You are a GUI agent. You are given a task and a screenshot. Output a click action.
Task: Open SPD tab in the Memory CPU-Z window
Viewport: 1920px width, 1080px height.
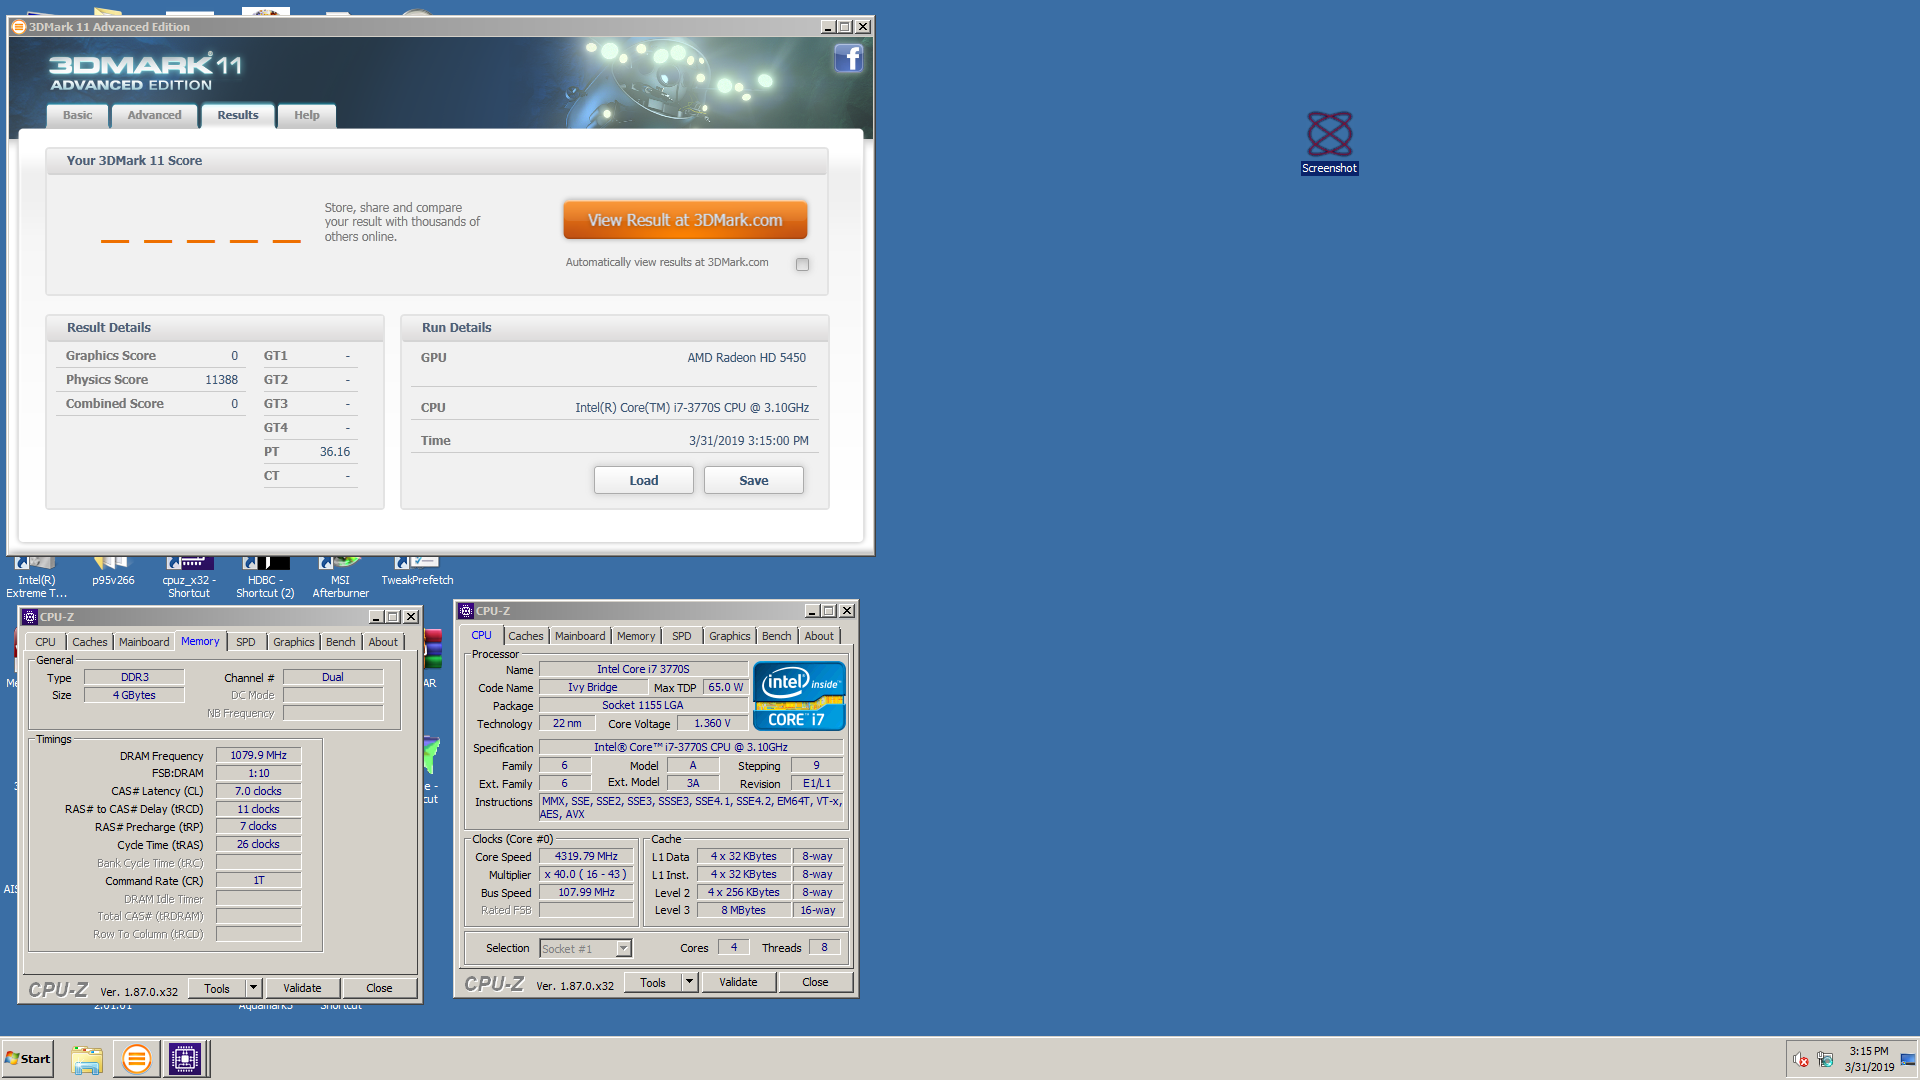click(x=246, y=642)
